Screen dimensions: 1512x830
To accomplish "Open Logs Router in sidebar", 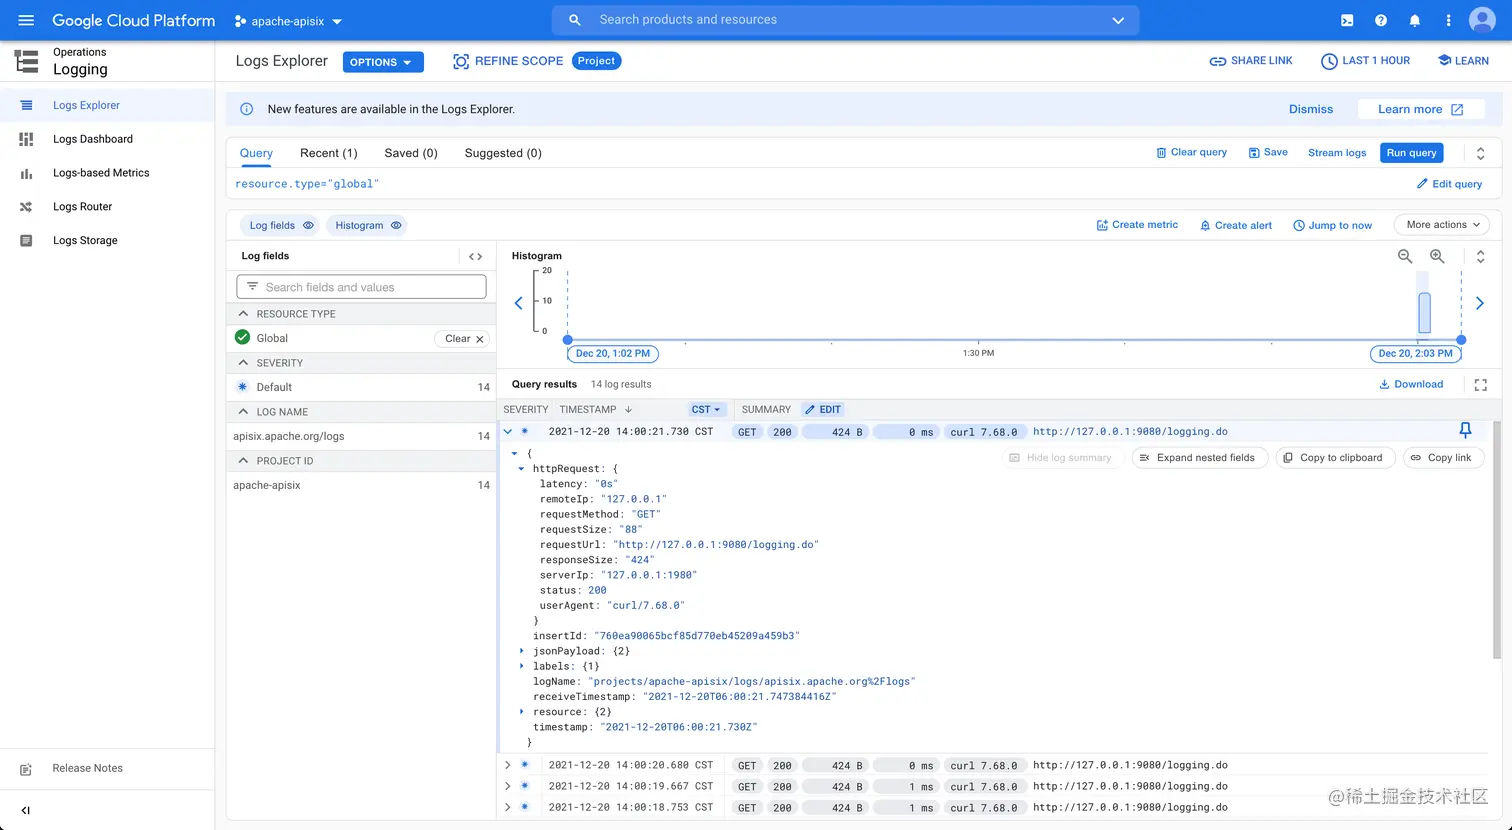I will (107, 207).
